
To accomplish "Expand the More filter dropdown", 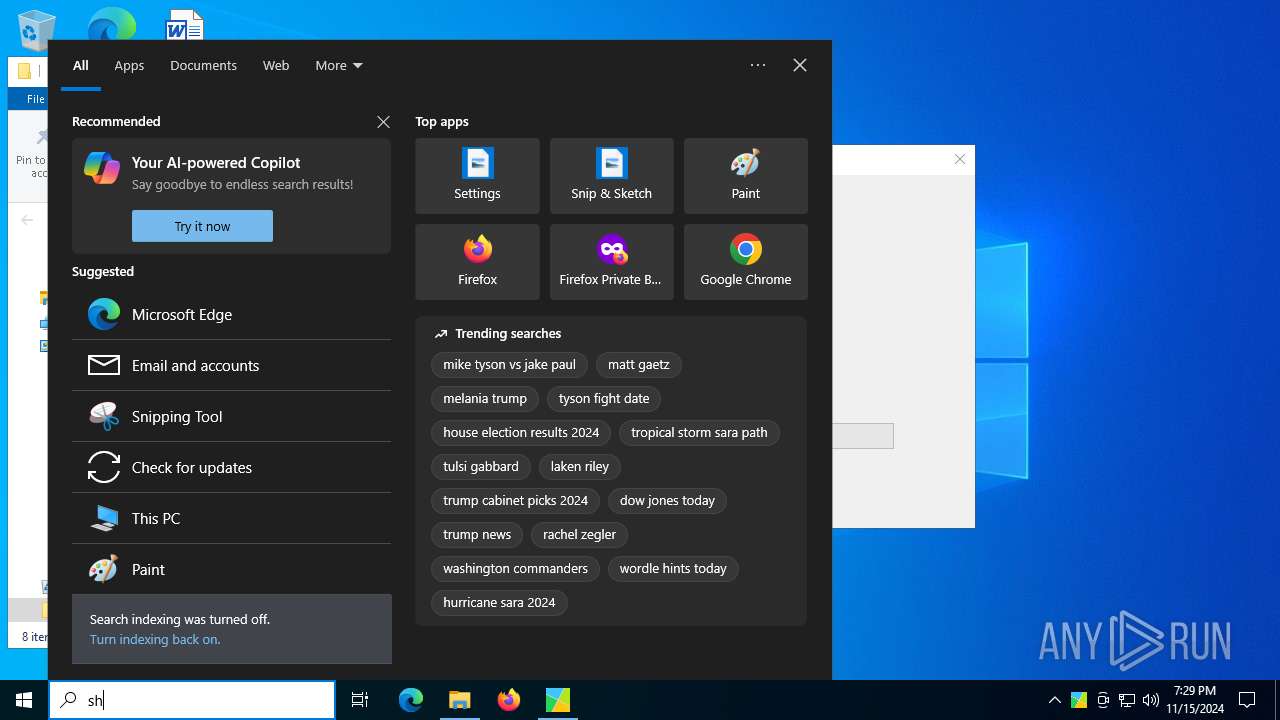I will tap(339, 65).
